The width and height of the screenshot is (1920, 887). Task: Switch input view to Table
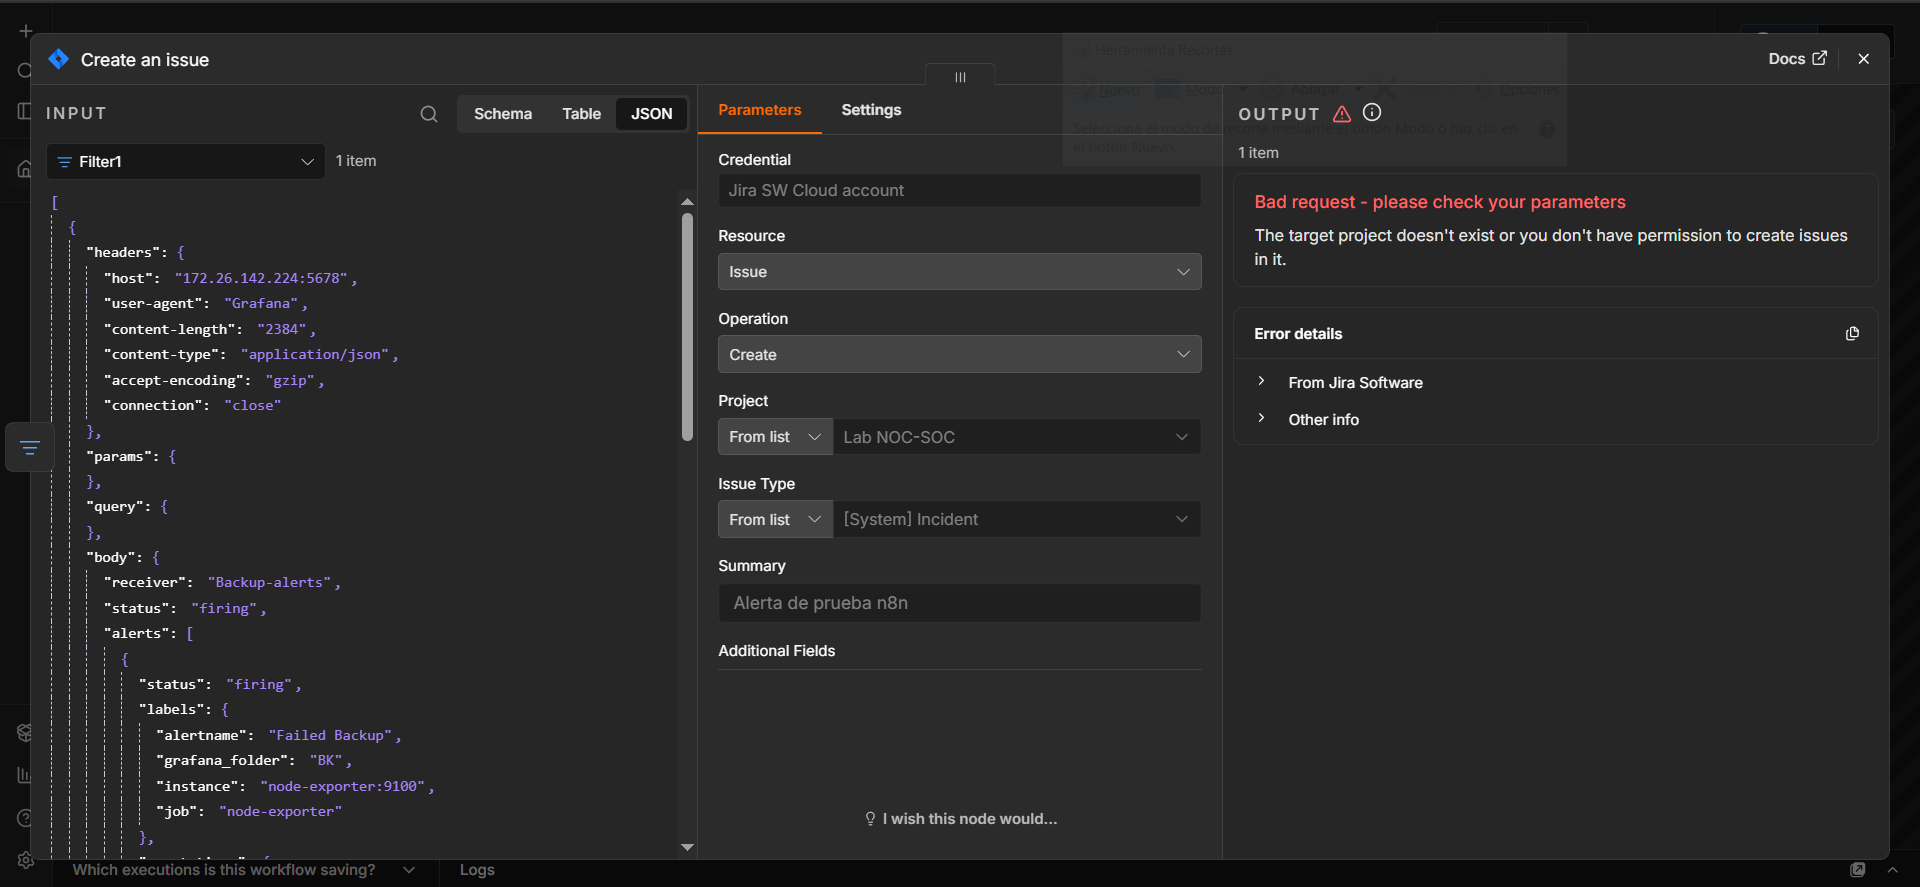point(582,114)
